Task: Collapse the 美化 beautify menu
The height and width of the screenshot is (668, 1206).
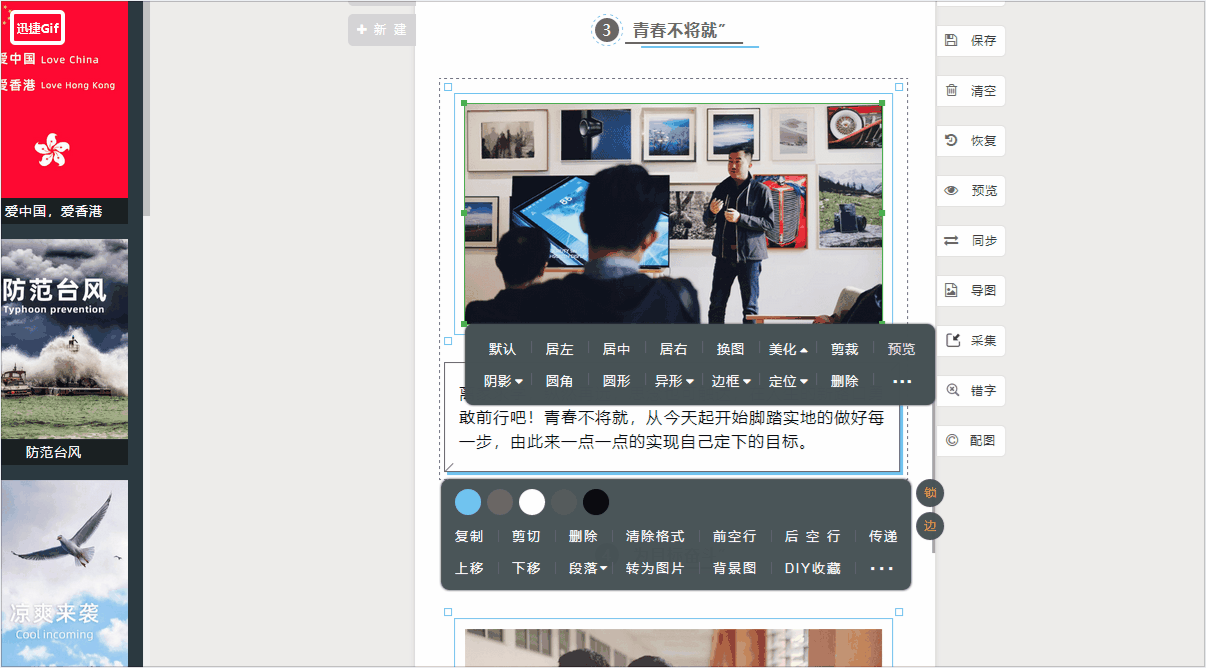Action: (788, 349)
